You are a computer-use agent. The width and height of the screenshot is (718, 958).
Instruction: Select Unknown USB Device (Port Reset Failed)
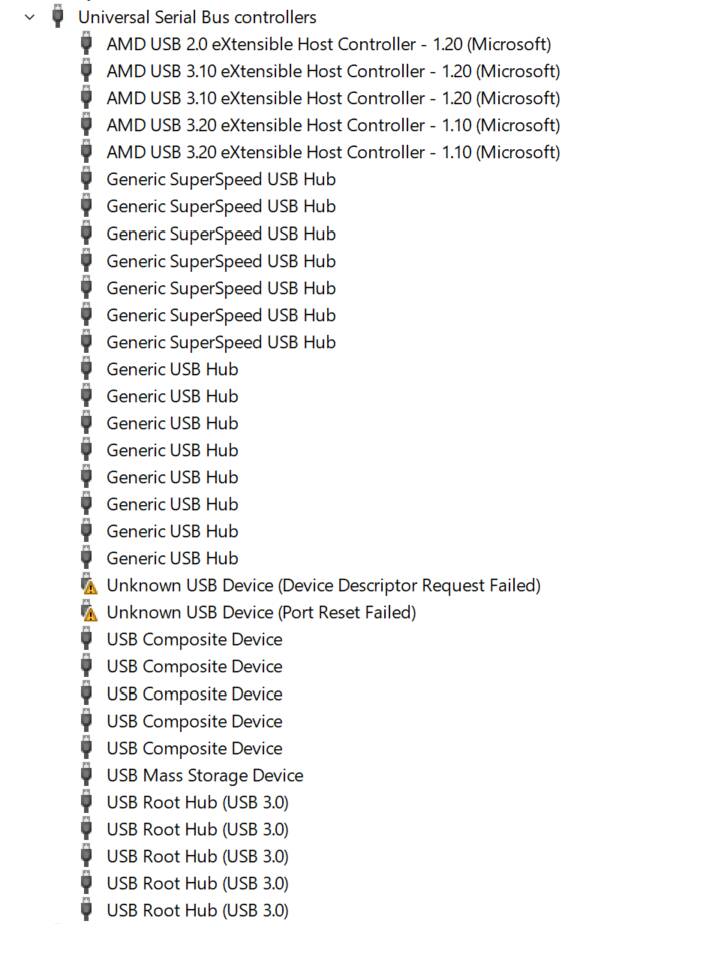tap(261, 612)
